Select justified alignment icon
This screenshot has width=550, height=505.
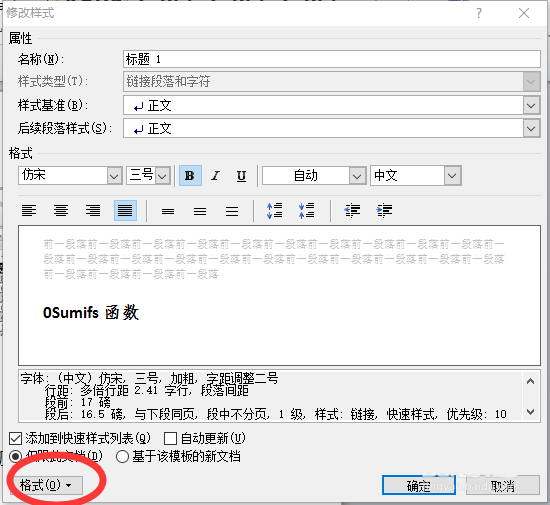point(125,211)
